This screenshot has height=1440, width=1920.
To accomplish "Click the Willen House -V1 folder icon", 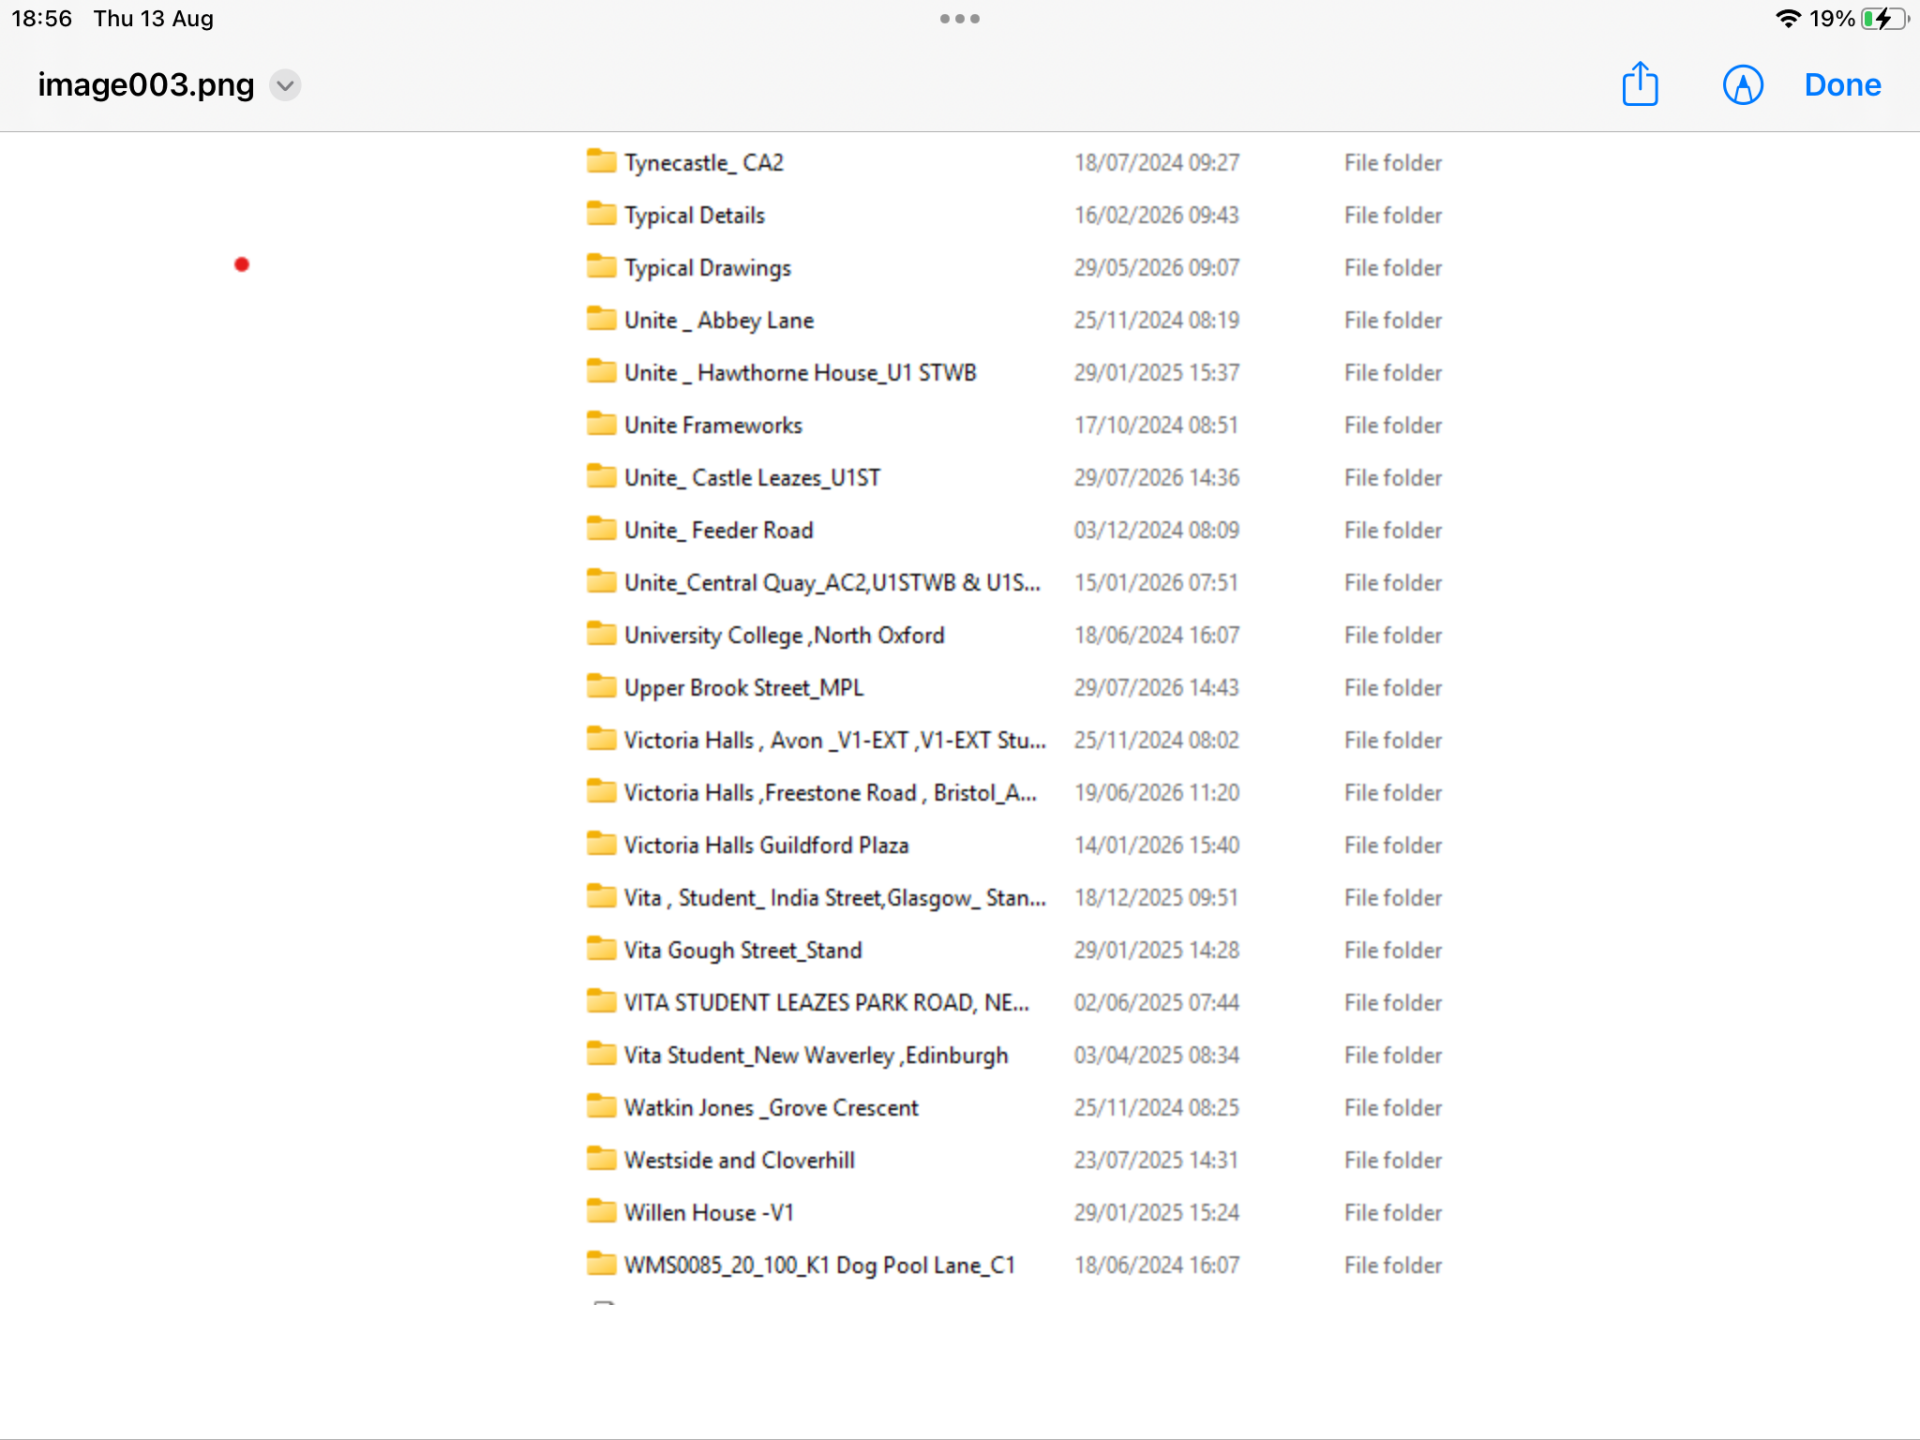I will point(601,1210).
